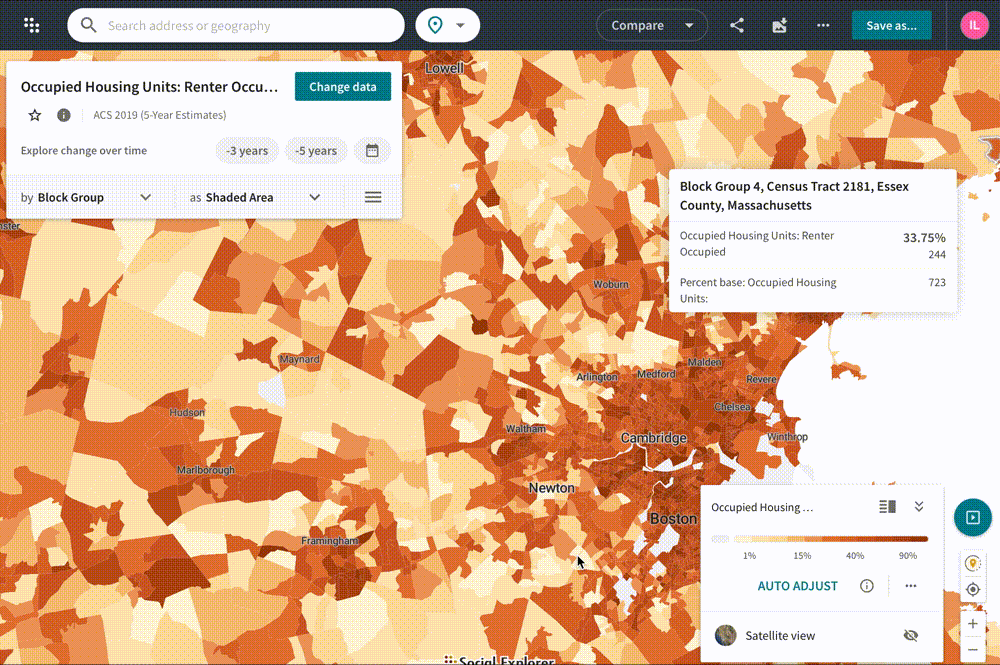The height and width of the screenshot is (665, 1000).
Task: Open the data panel hamburger menu
Action: (373, 198)
